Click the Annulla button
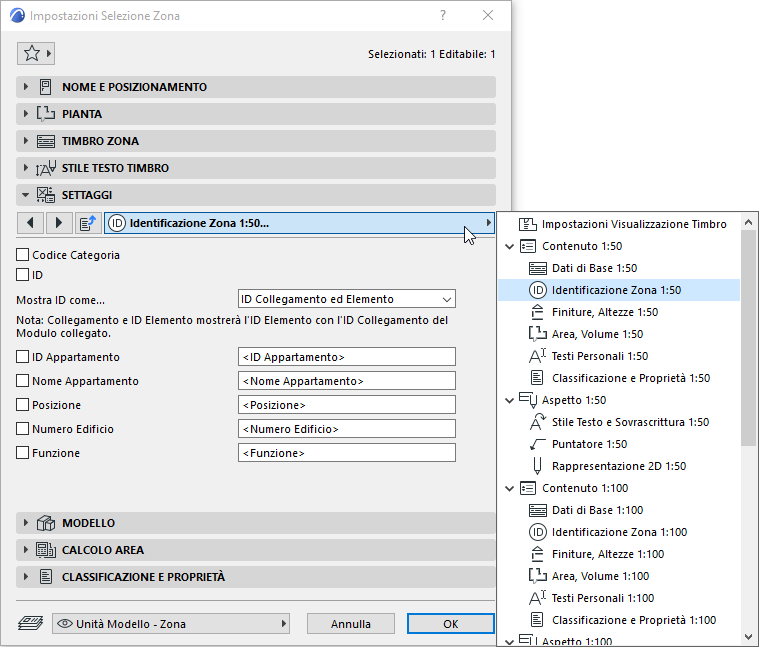759x647 pixels. click(351, 624)
